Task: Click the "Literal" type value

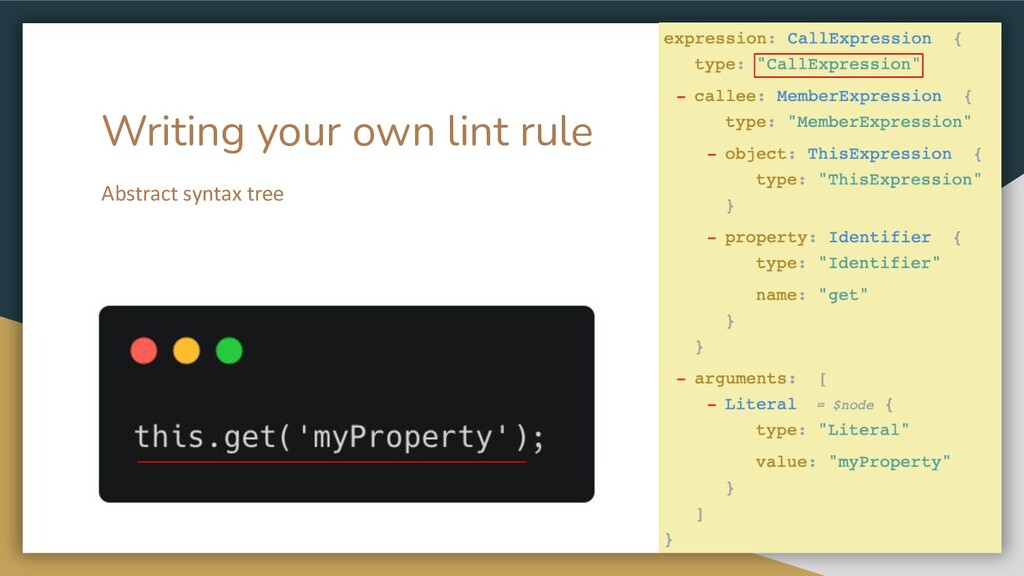Action: [x=863, y=430]
